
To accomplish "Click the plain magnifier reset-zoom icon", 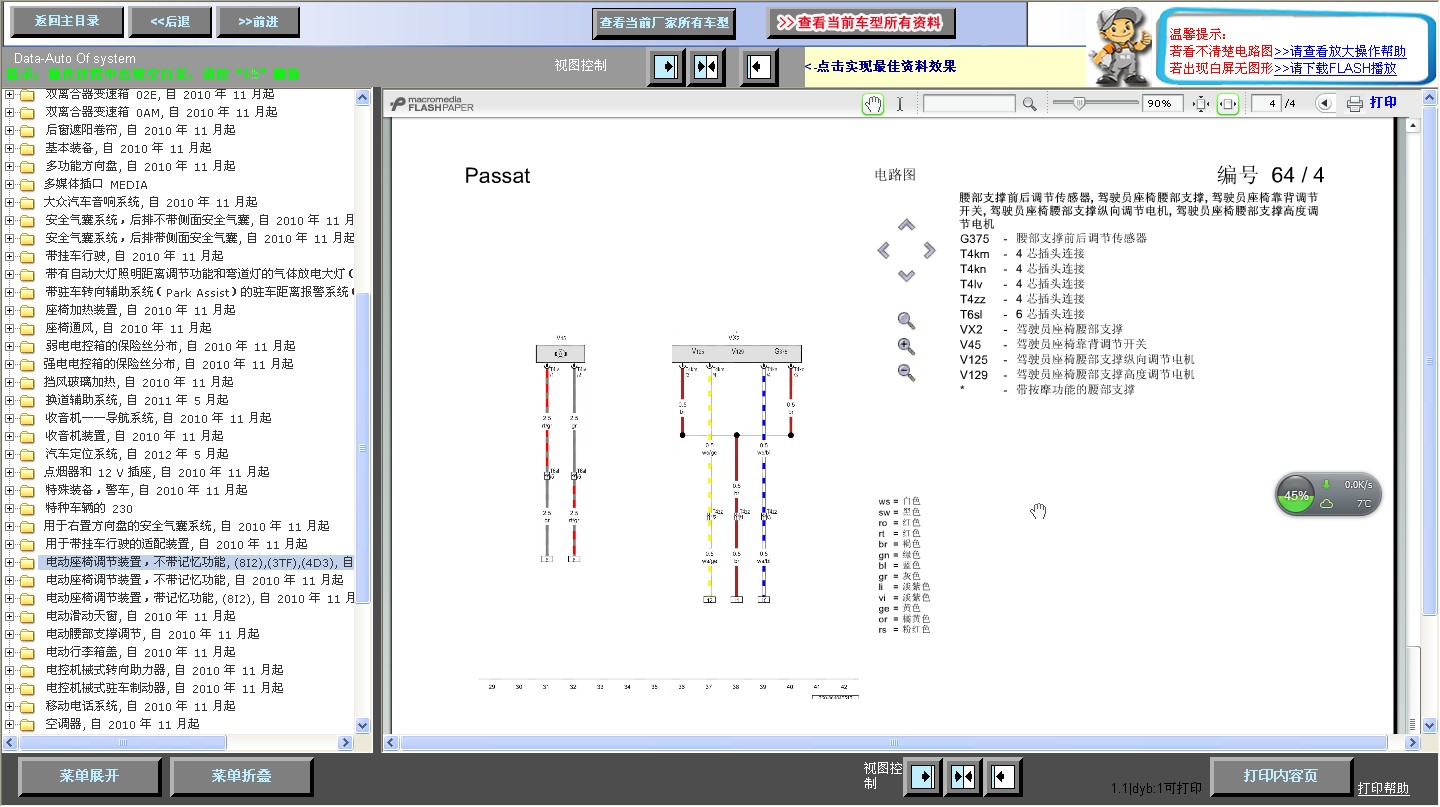I will [x=906, y=321].
